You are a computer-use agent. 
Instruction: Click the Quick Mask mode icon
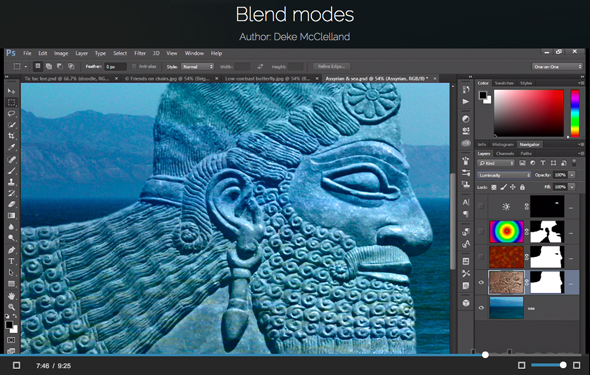pos(11,340)
